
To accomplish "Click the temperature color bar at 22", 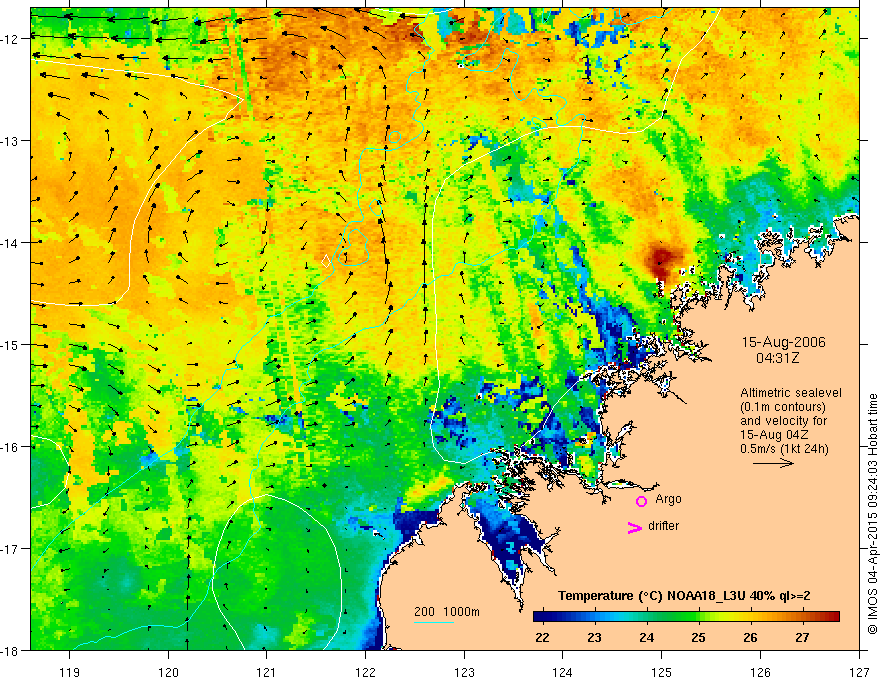I will (542, 617).
